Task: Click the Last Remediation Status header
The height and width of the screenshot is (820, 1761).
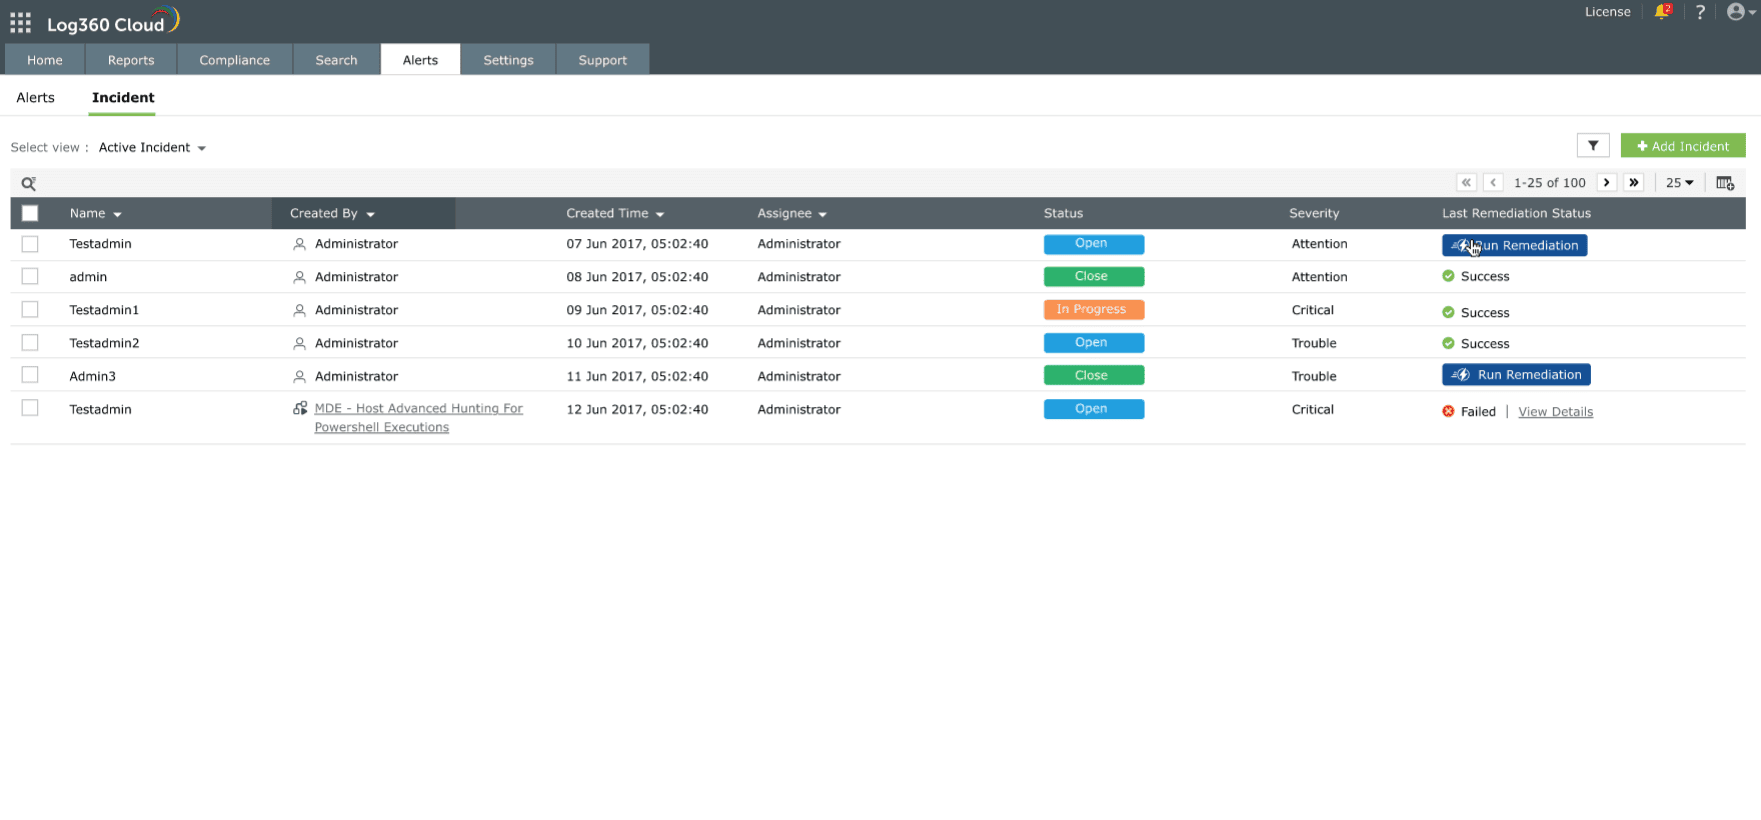Action: [x=1516, y=213]
